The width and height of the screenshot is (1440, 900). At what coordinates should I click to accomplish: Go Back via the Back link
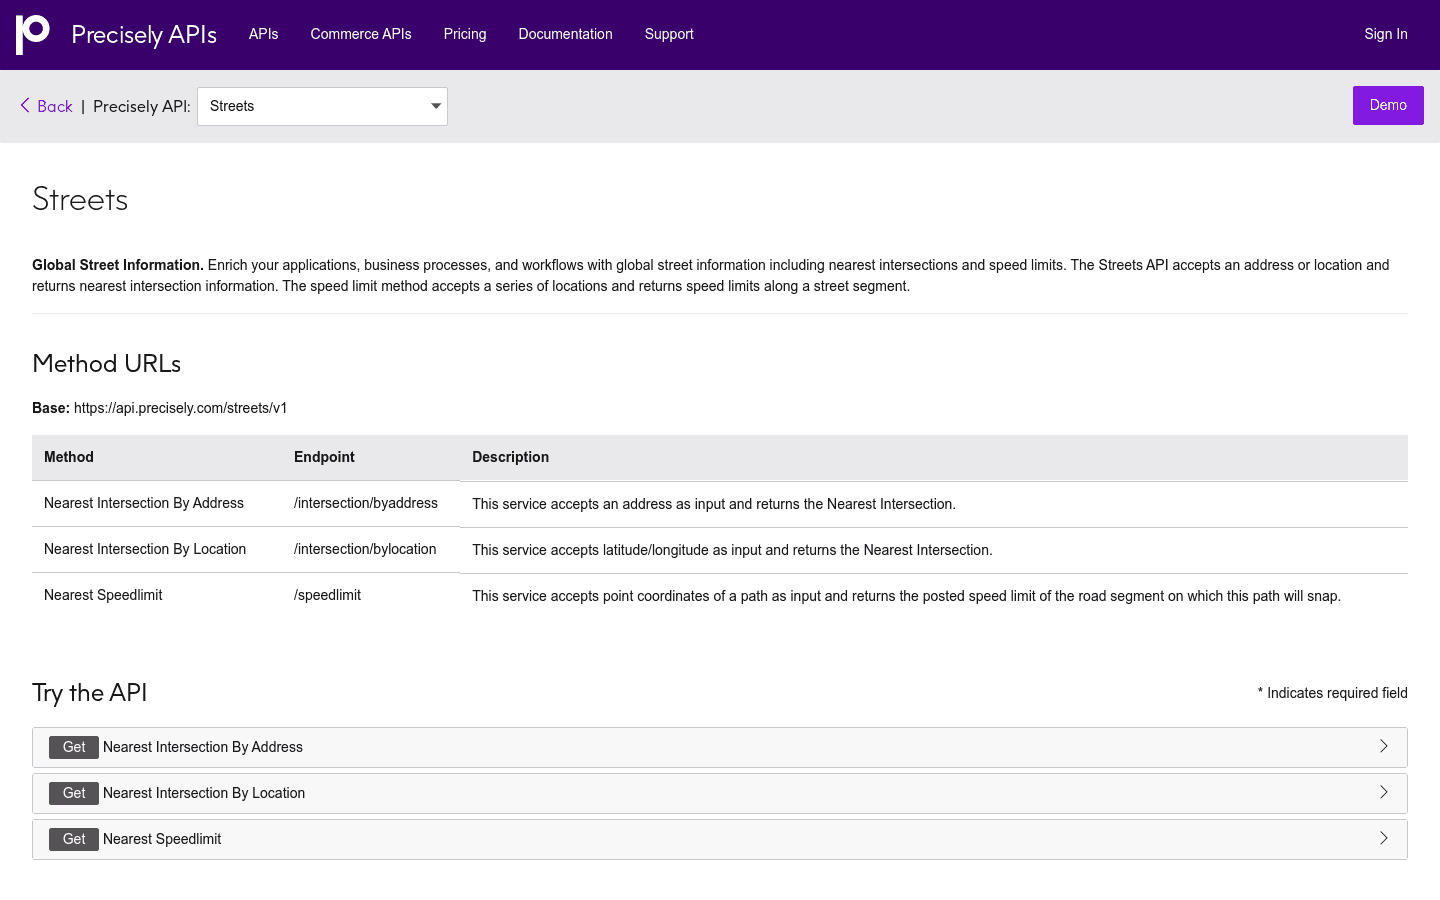[55, 106]
